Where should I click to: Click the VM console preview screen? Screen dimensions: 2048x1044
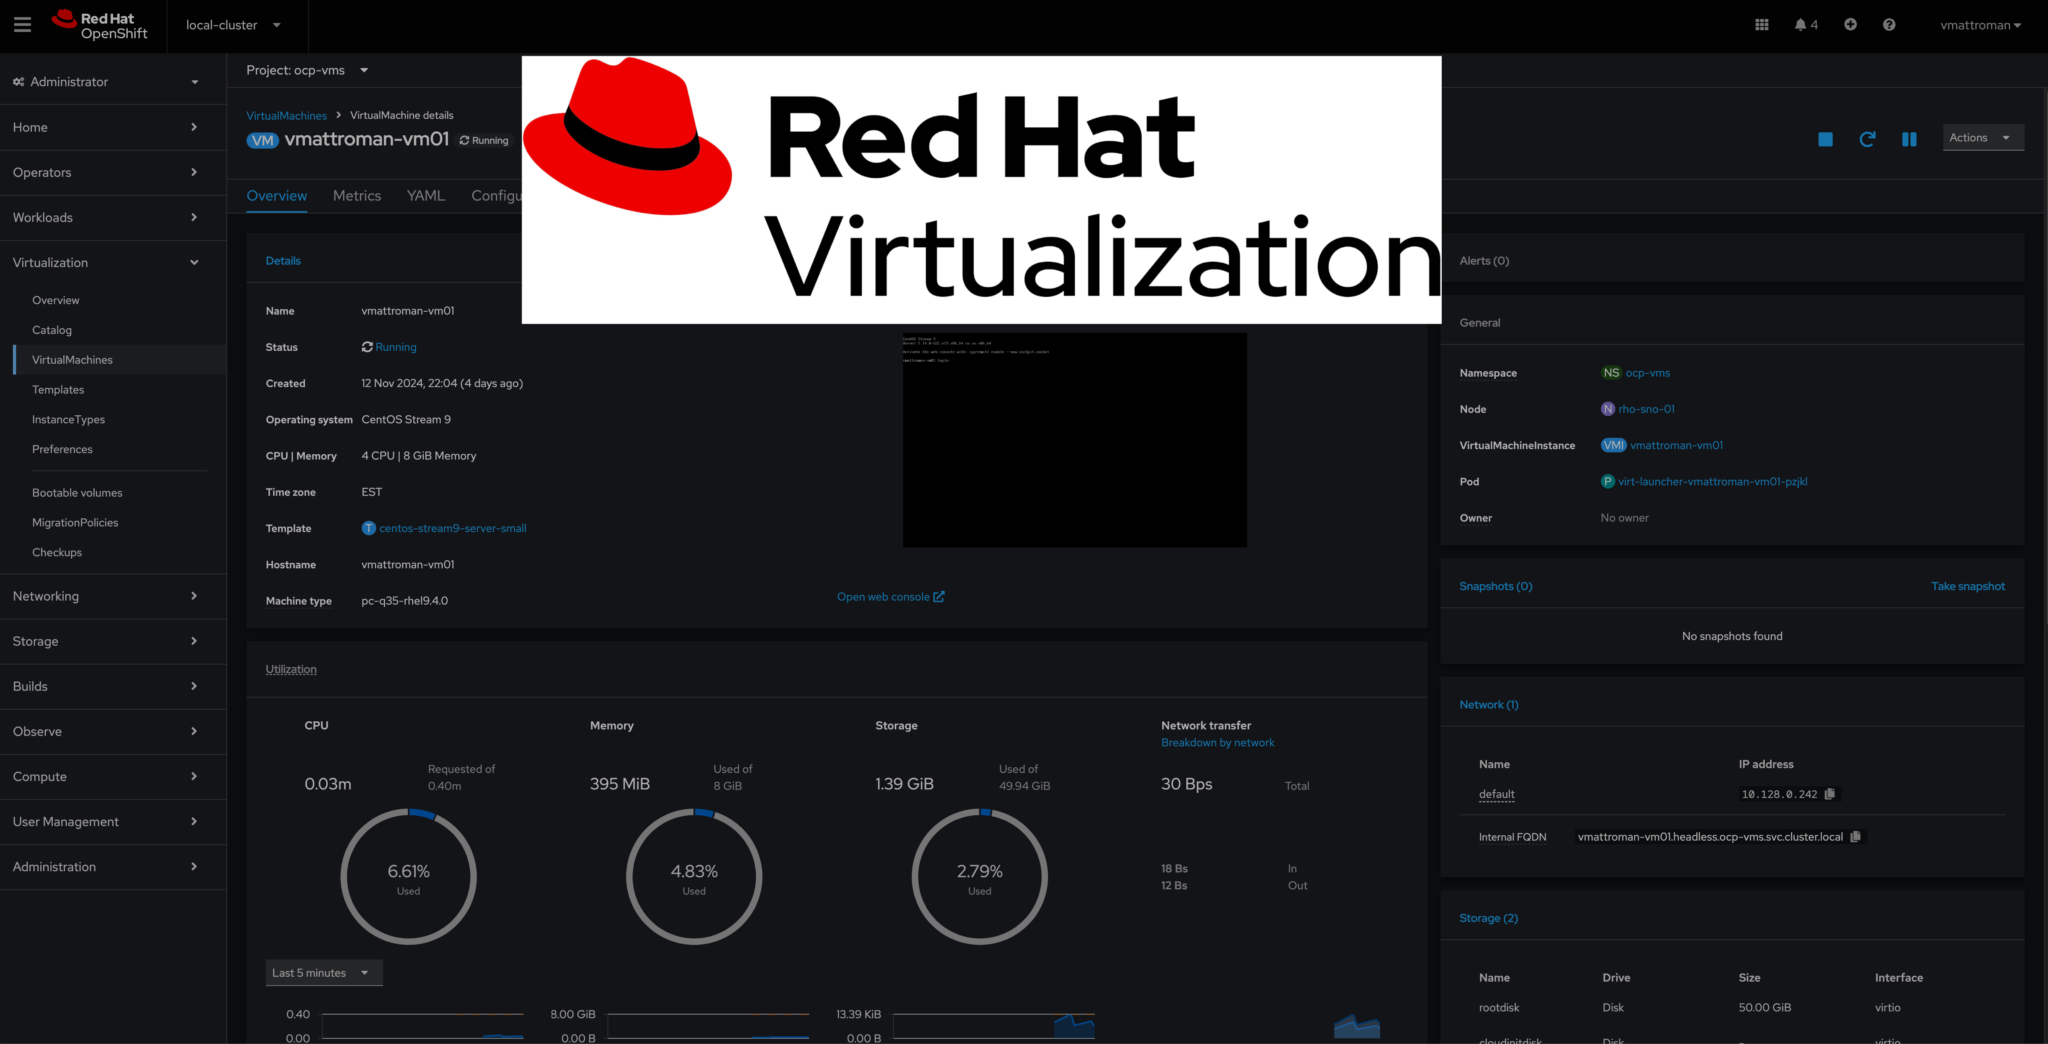1074,440
